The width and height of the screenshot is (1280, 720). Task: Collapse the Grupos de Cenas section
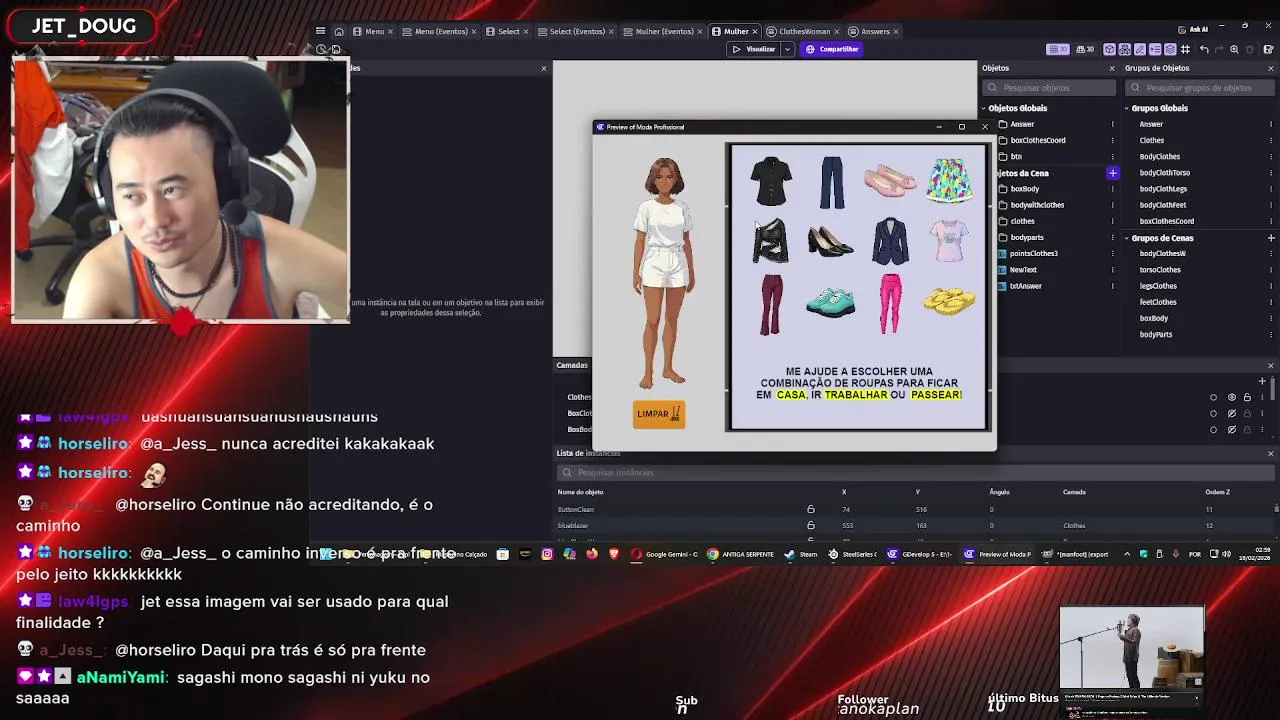(1127, 238)
